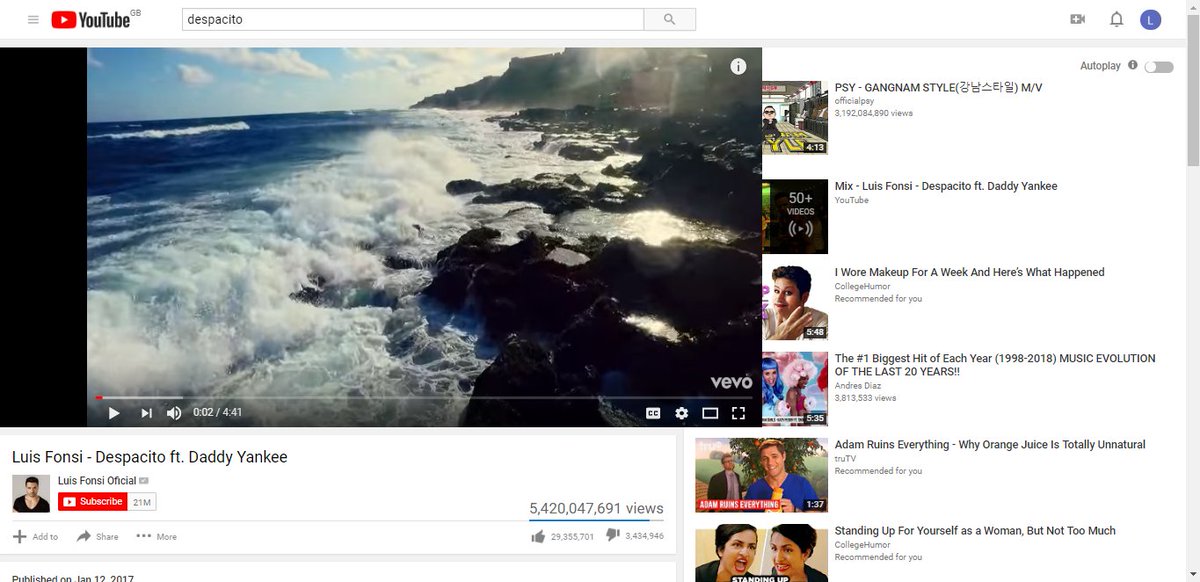
Task: Open truTV channel name
Action: pyautogui.click(x=845, y=459)
